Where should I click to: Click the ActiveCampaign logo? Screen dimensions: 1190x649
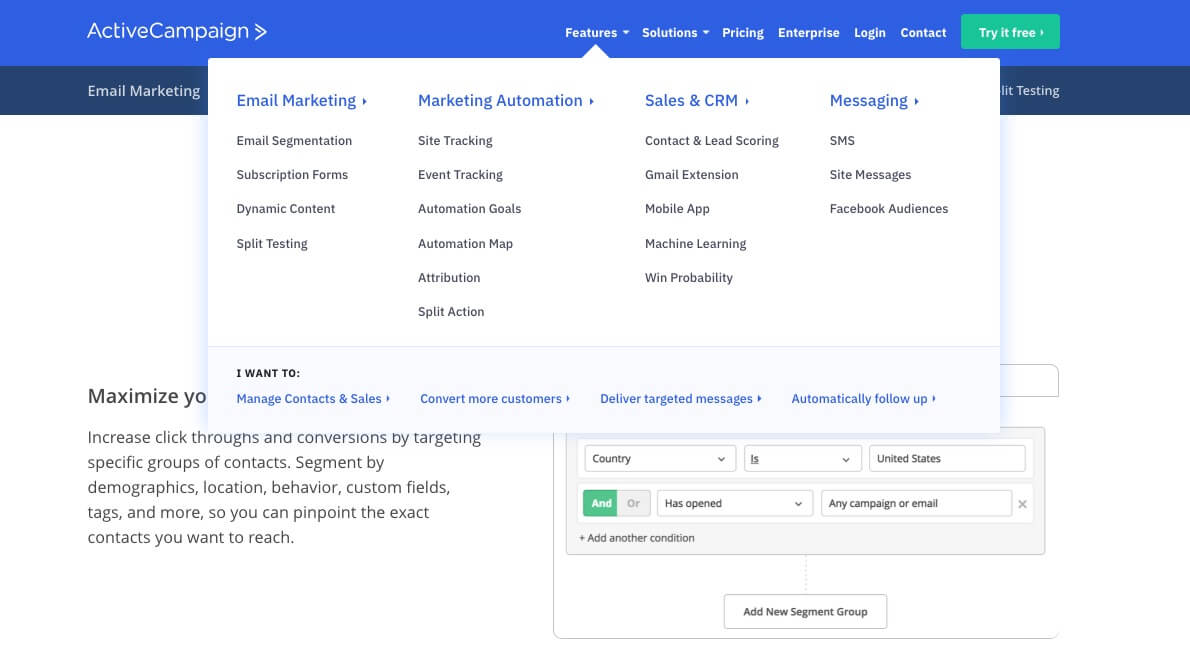click(x=177, y=31)
